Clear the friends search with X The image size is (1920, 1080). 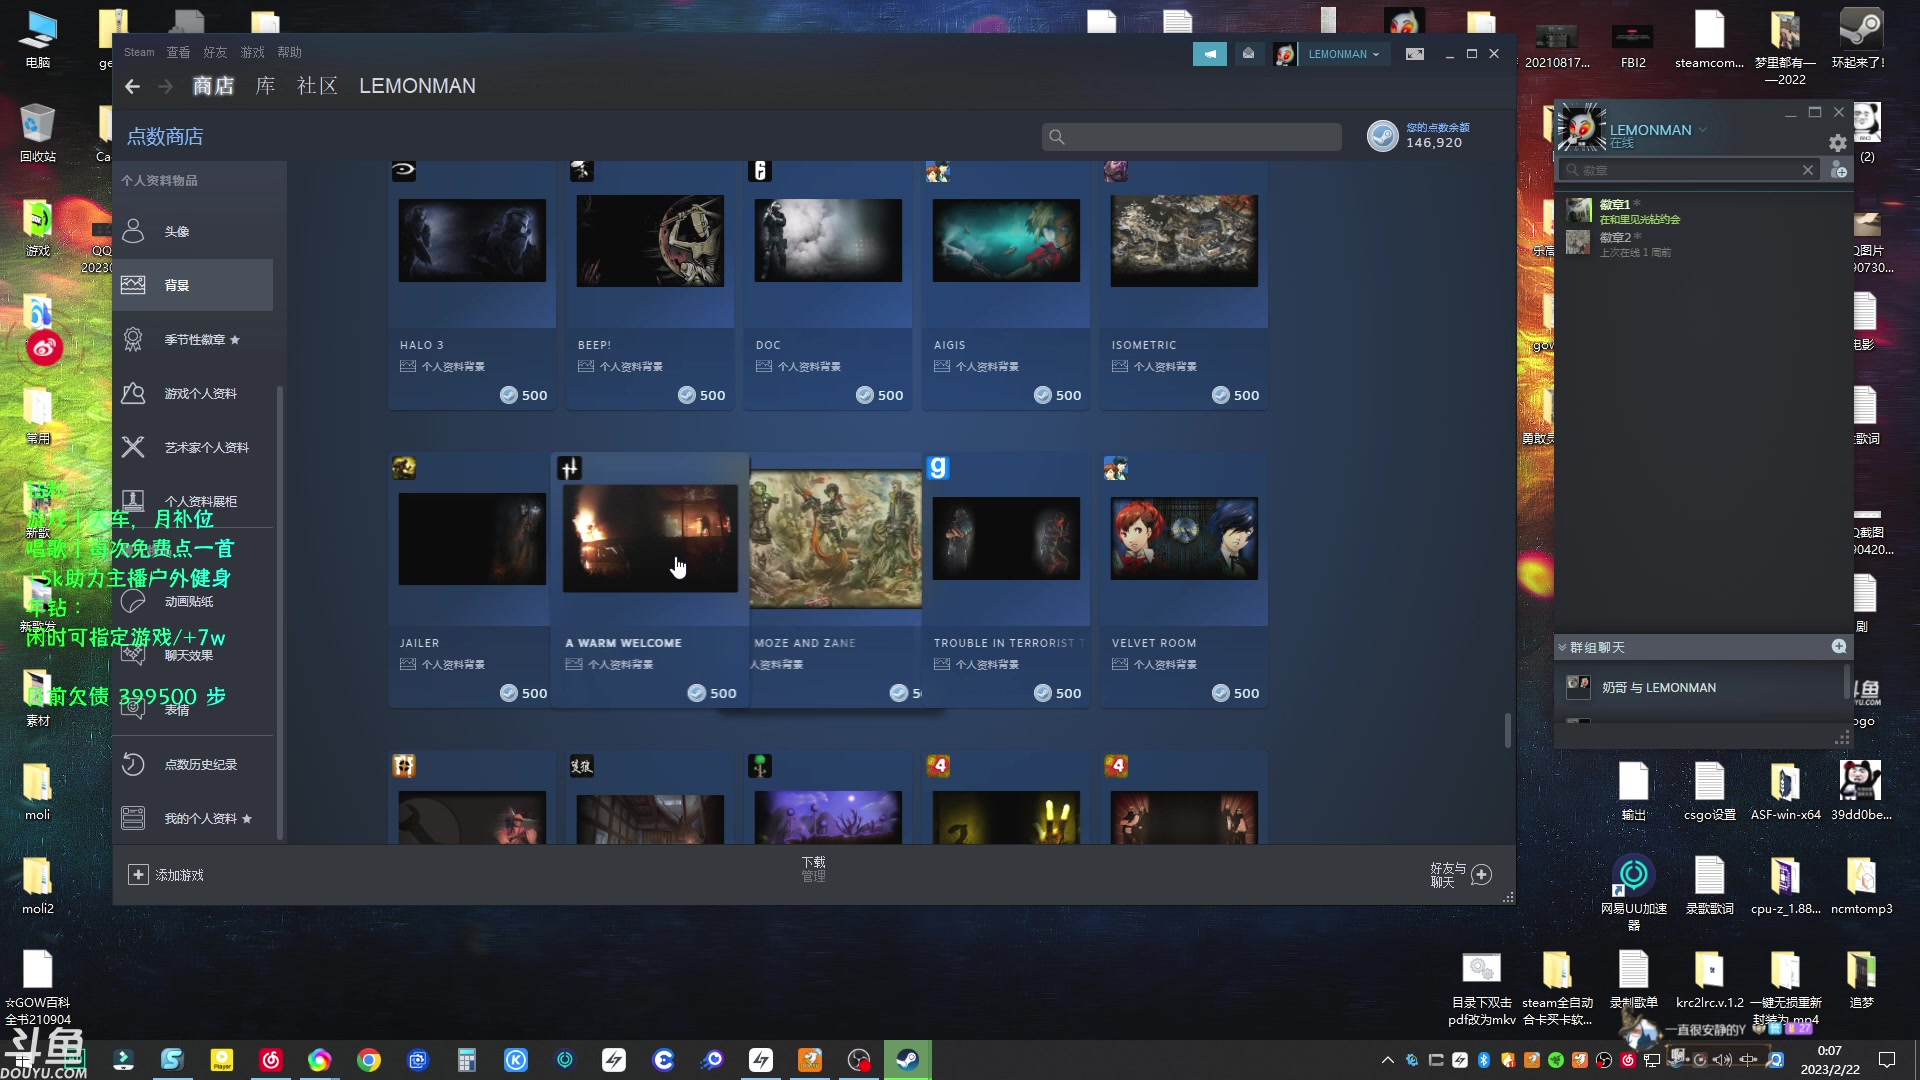[x=1808, y=170]
